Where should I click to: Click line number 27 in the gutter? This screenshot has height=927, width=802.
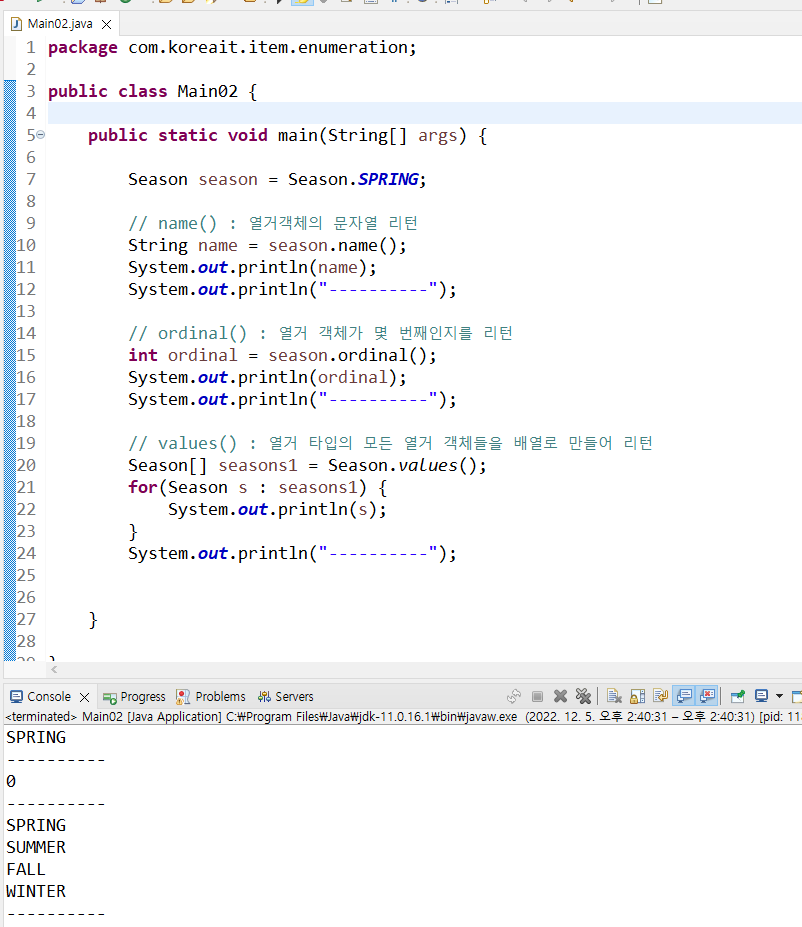[26, 619]
